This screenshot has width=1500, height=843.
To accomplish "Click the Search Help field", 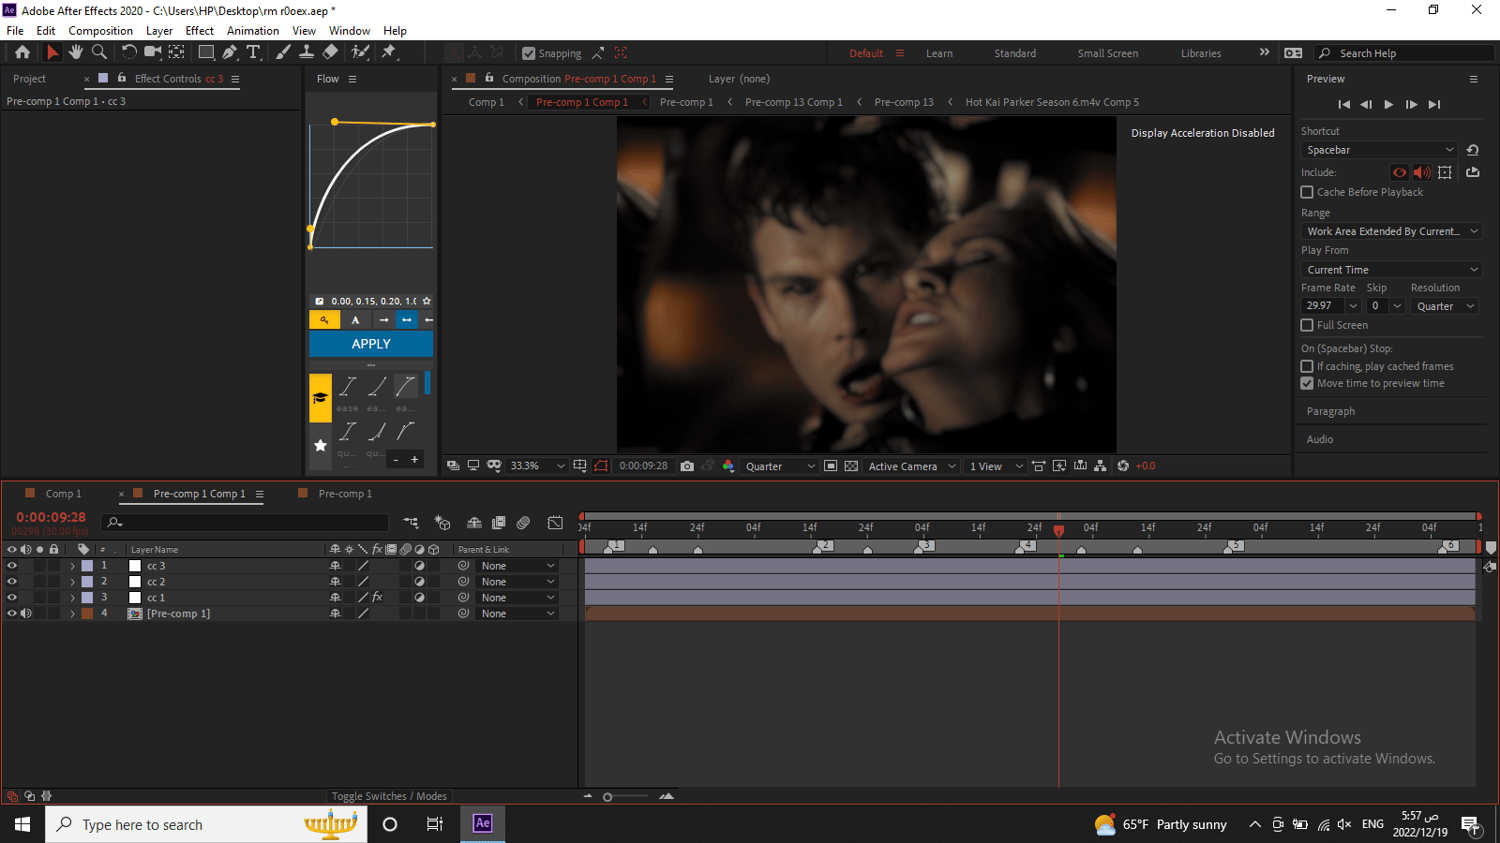I will [x=1405, y=54].
